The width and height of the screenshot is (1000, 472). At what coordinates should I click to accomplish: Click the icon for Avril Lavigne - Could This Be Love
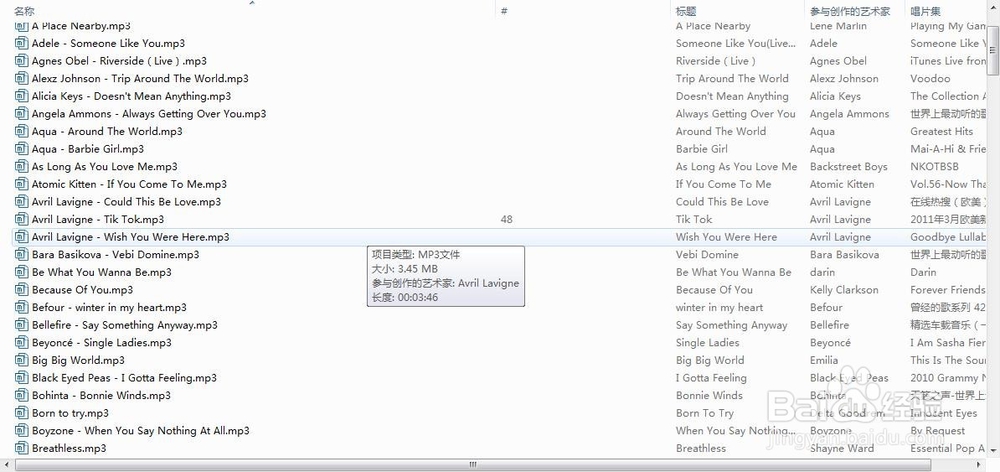[22, 202]
